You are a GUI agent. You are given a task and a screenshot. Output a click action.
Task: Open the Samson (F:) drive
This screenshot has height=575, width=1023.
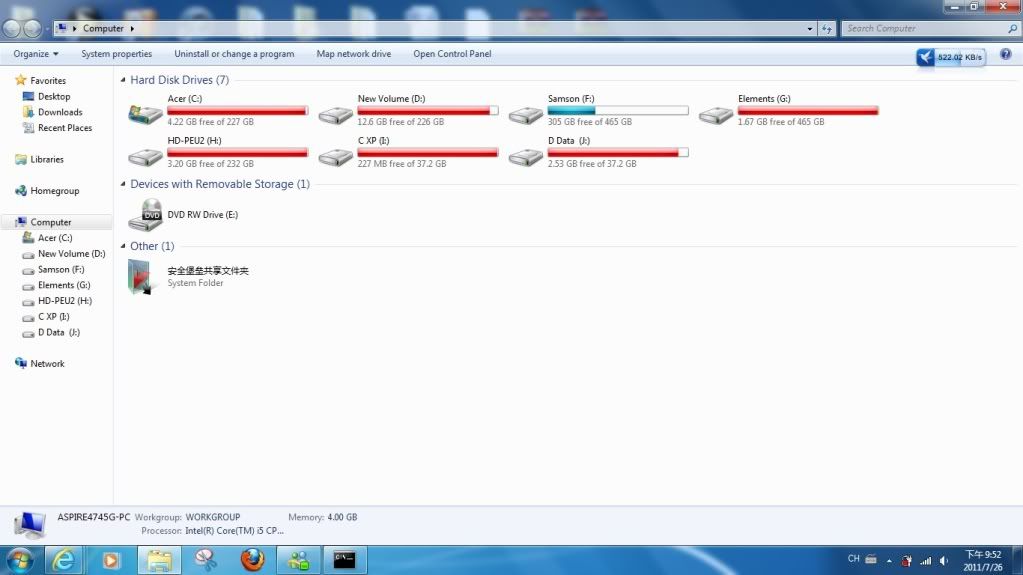(x=526, y=113)
